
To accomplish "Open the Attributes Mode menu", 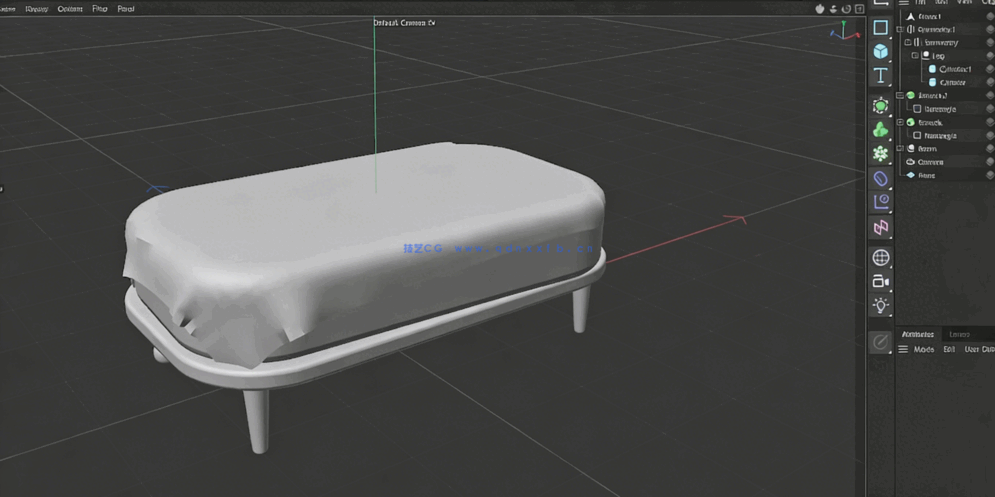I will coord(923,350).
